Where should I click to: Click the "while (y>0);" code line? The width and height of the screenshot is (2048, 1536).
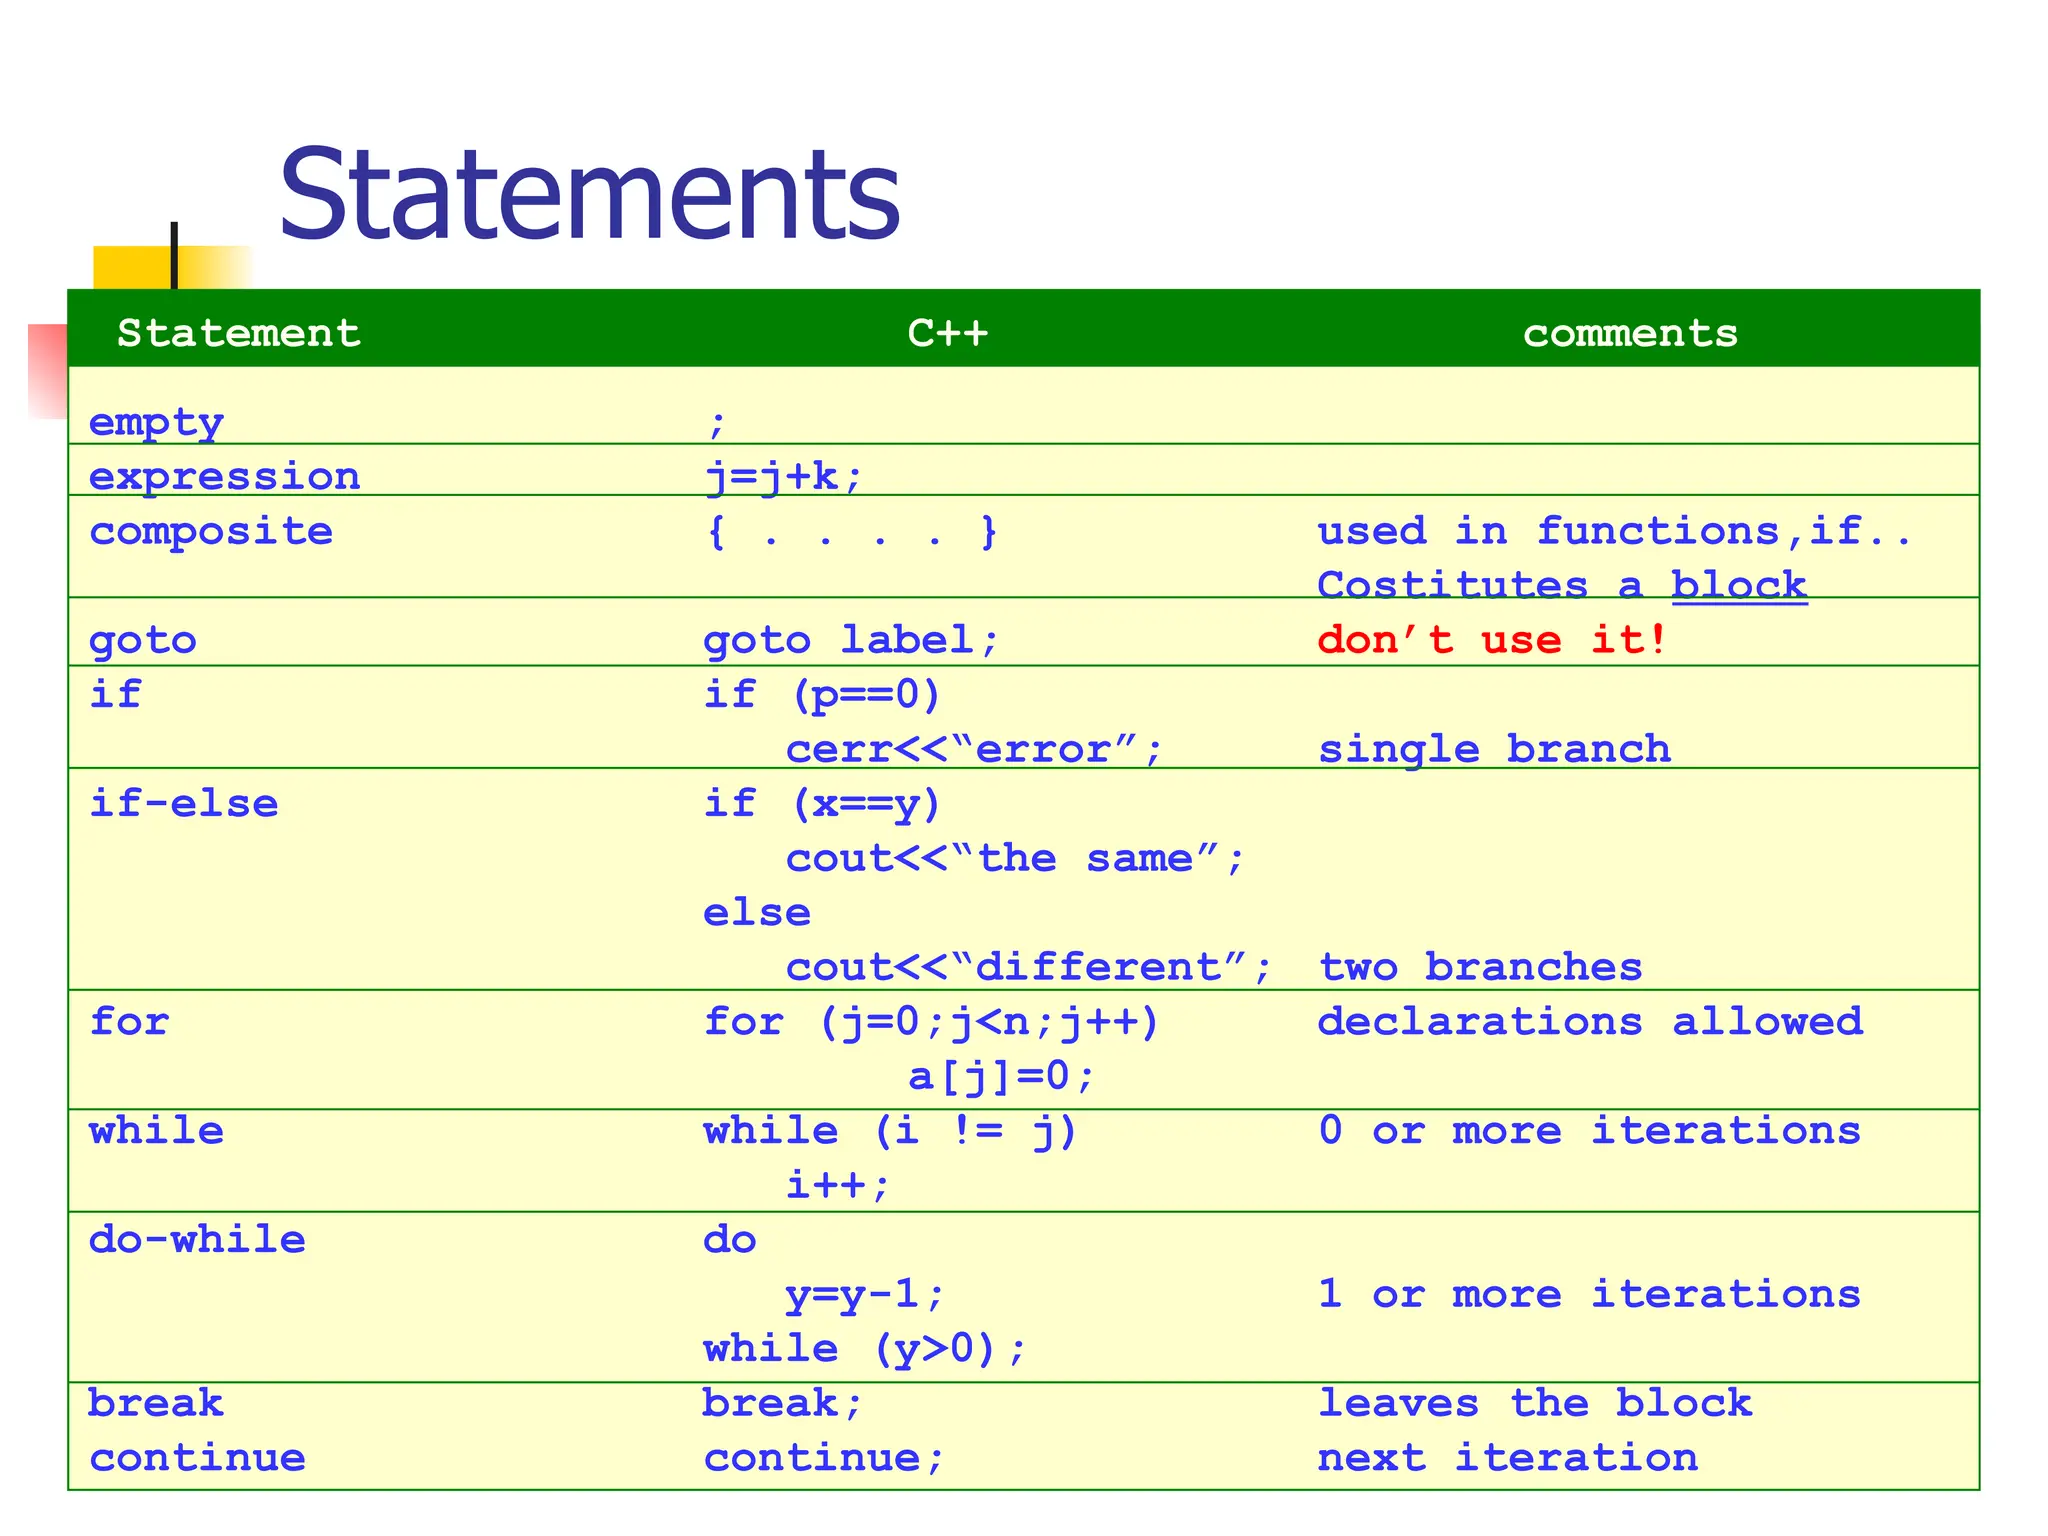[x=865, y=1349]
